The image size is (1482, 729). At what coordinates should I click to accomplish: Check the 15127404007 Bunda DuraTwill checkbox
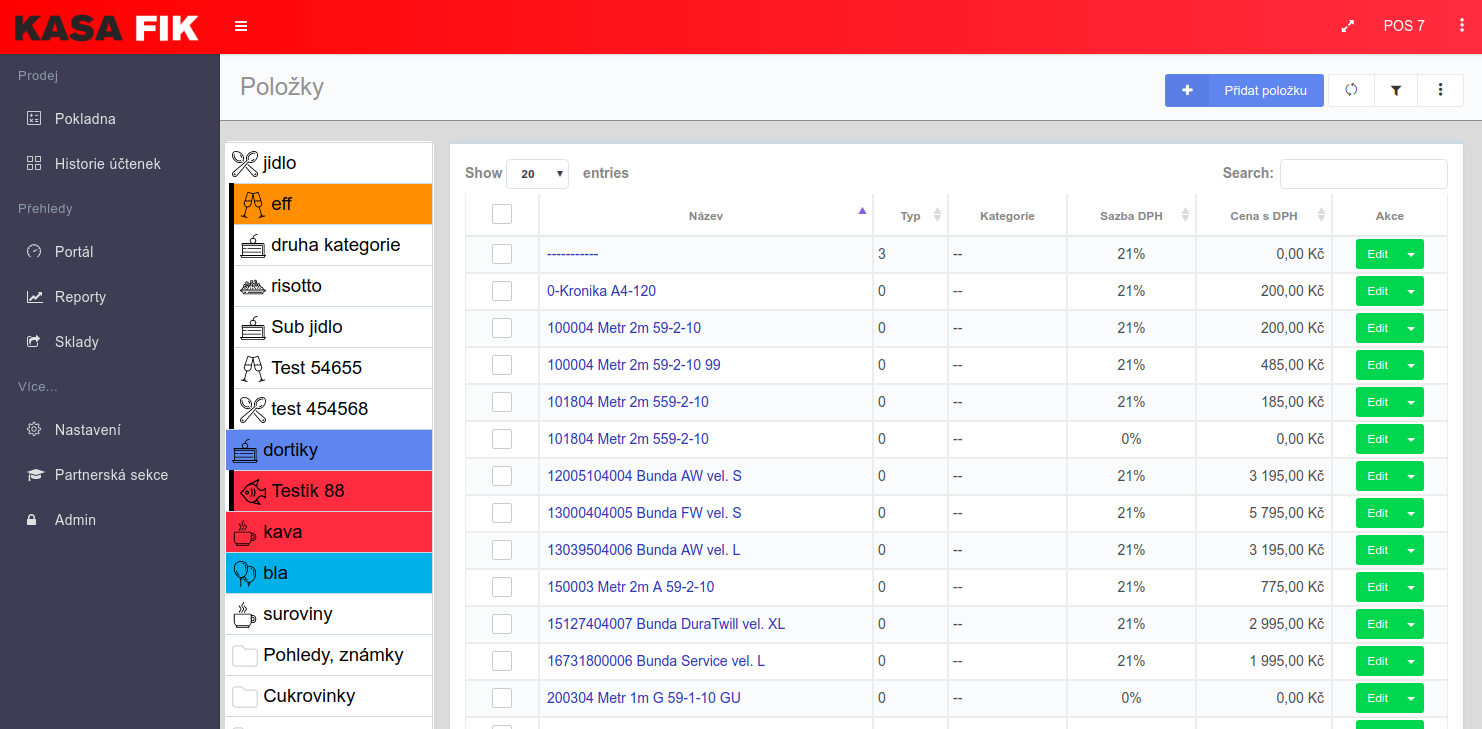tap(502, 624)
